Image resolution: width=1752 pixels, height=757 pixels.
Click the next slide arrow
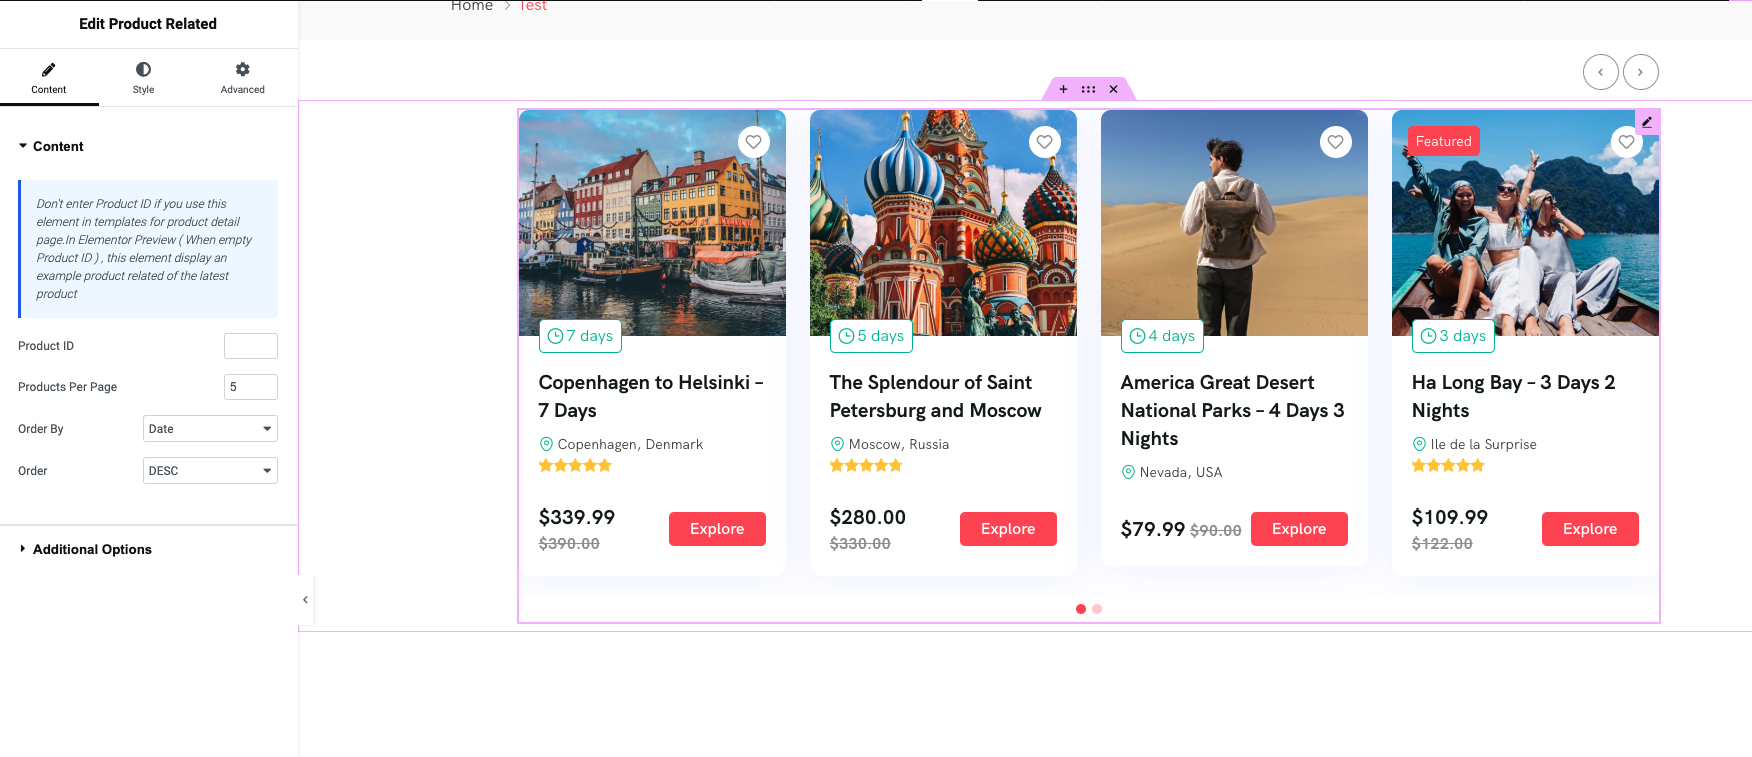[1641, 72]
